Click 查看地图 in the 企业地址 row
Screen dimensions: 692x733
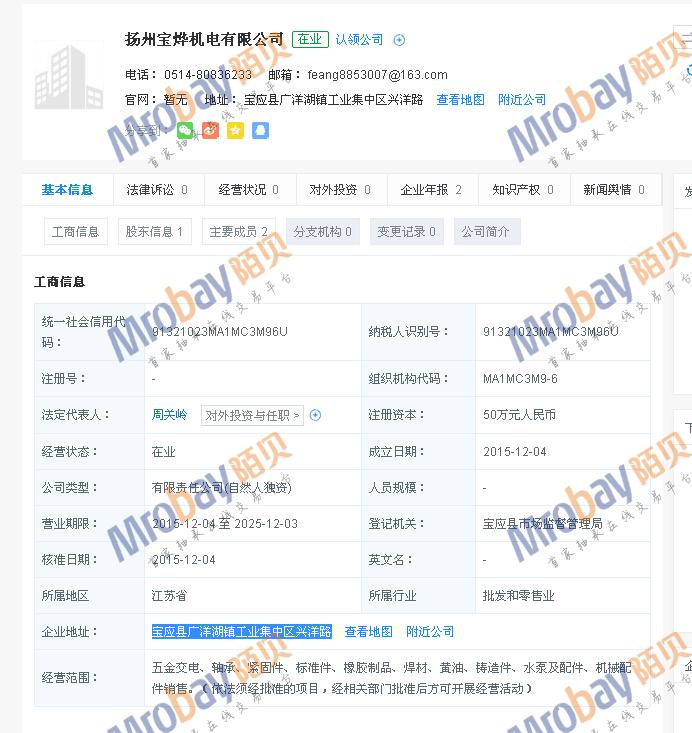pyautogui.click(x=368, y=632)
